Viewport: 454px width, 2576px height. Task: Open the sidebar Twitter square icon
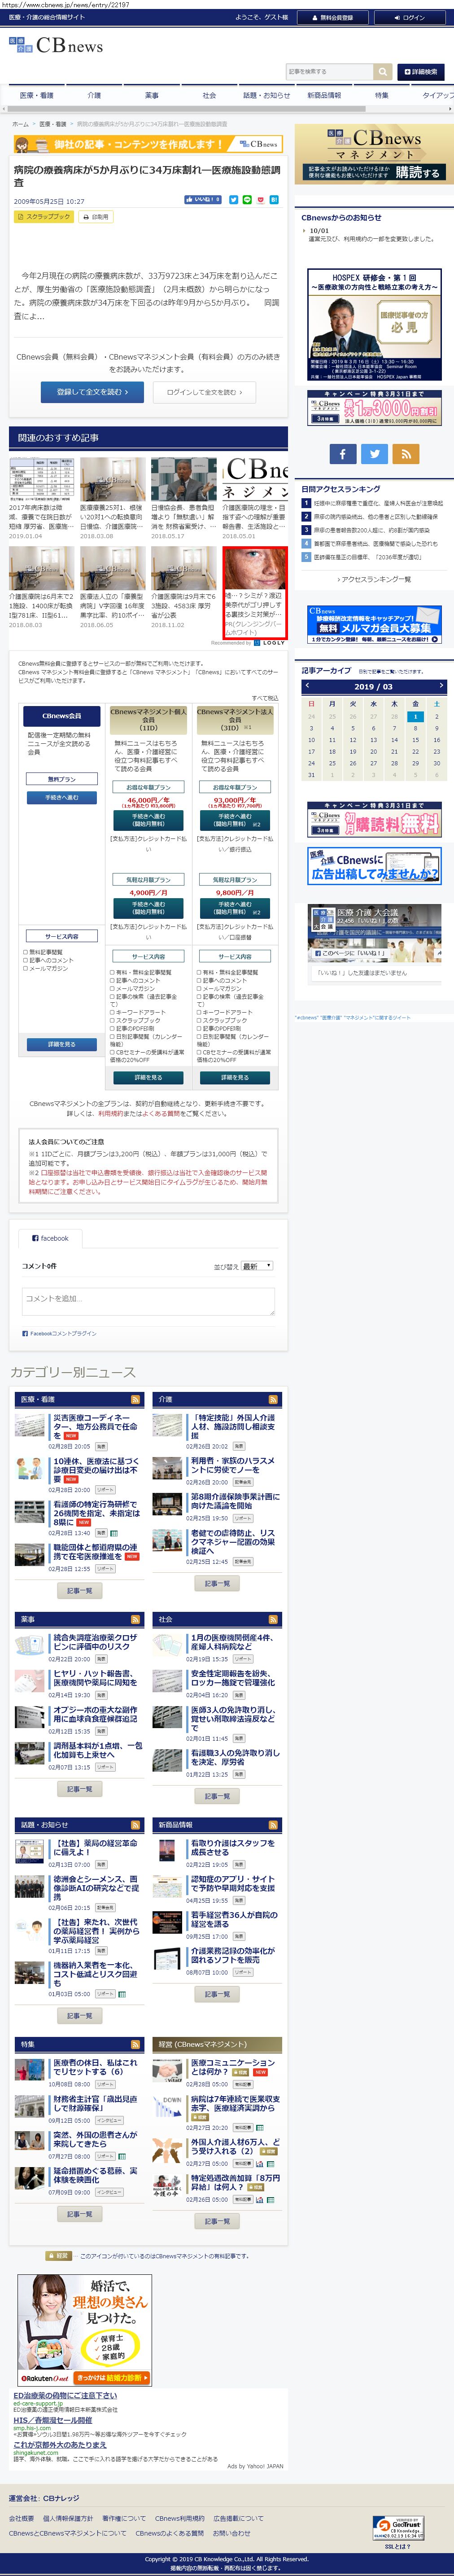click(x=374, y=453)
